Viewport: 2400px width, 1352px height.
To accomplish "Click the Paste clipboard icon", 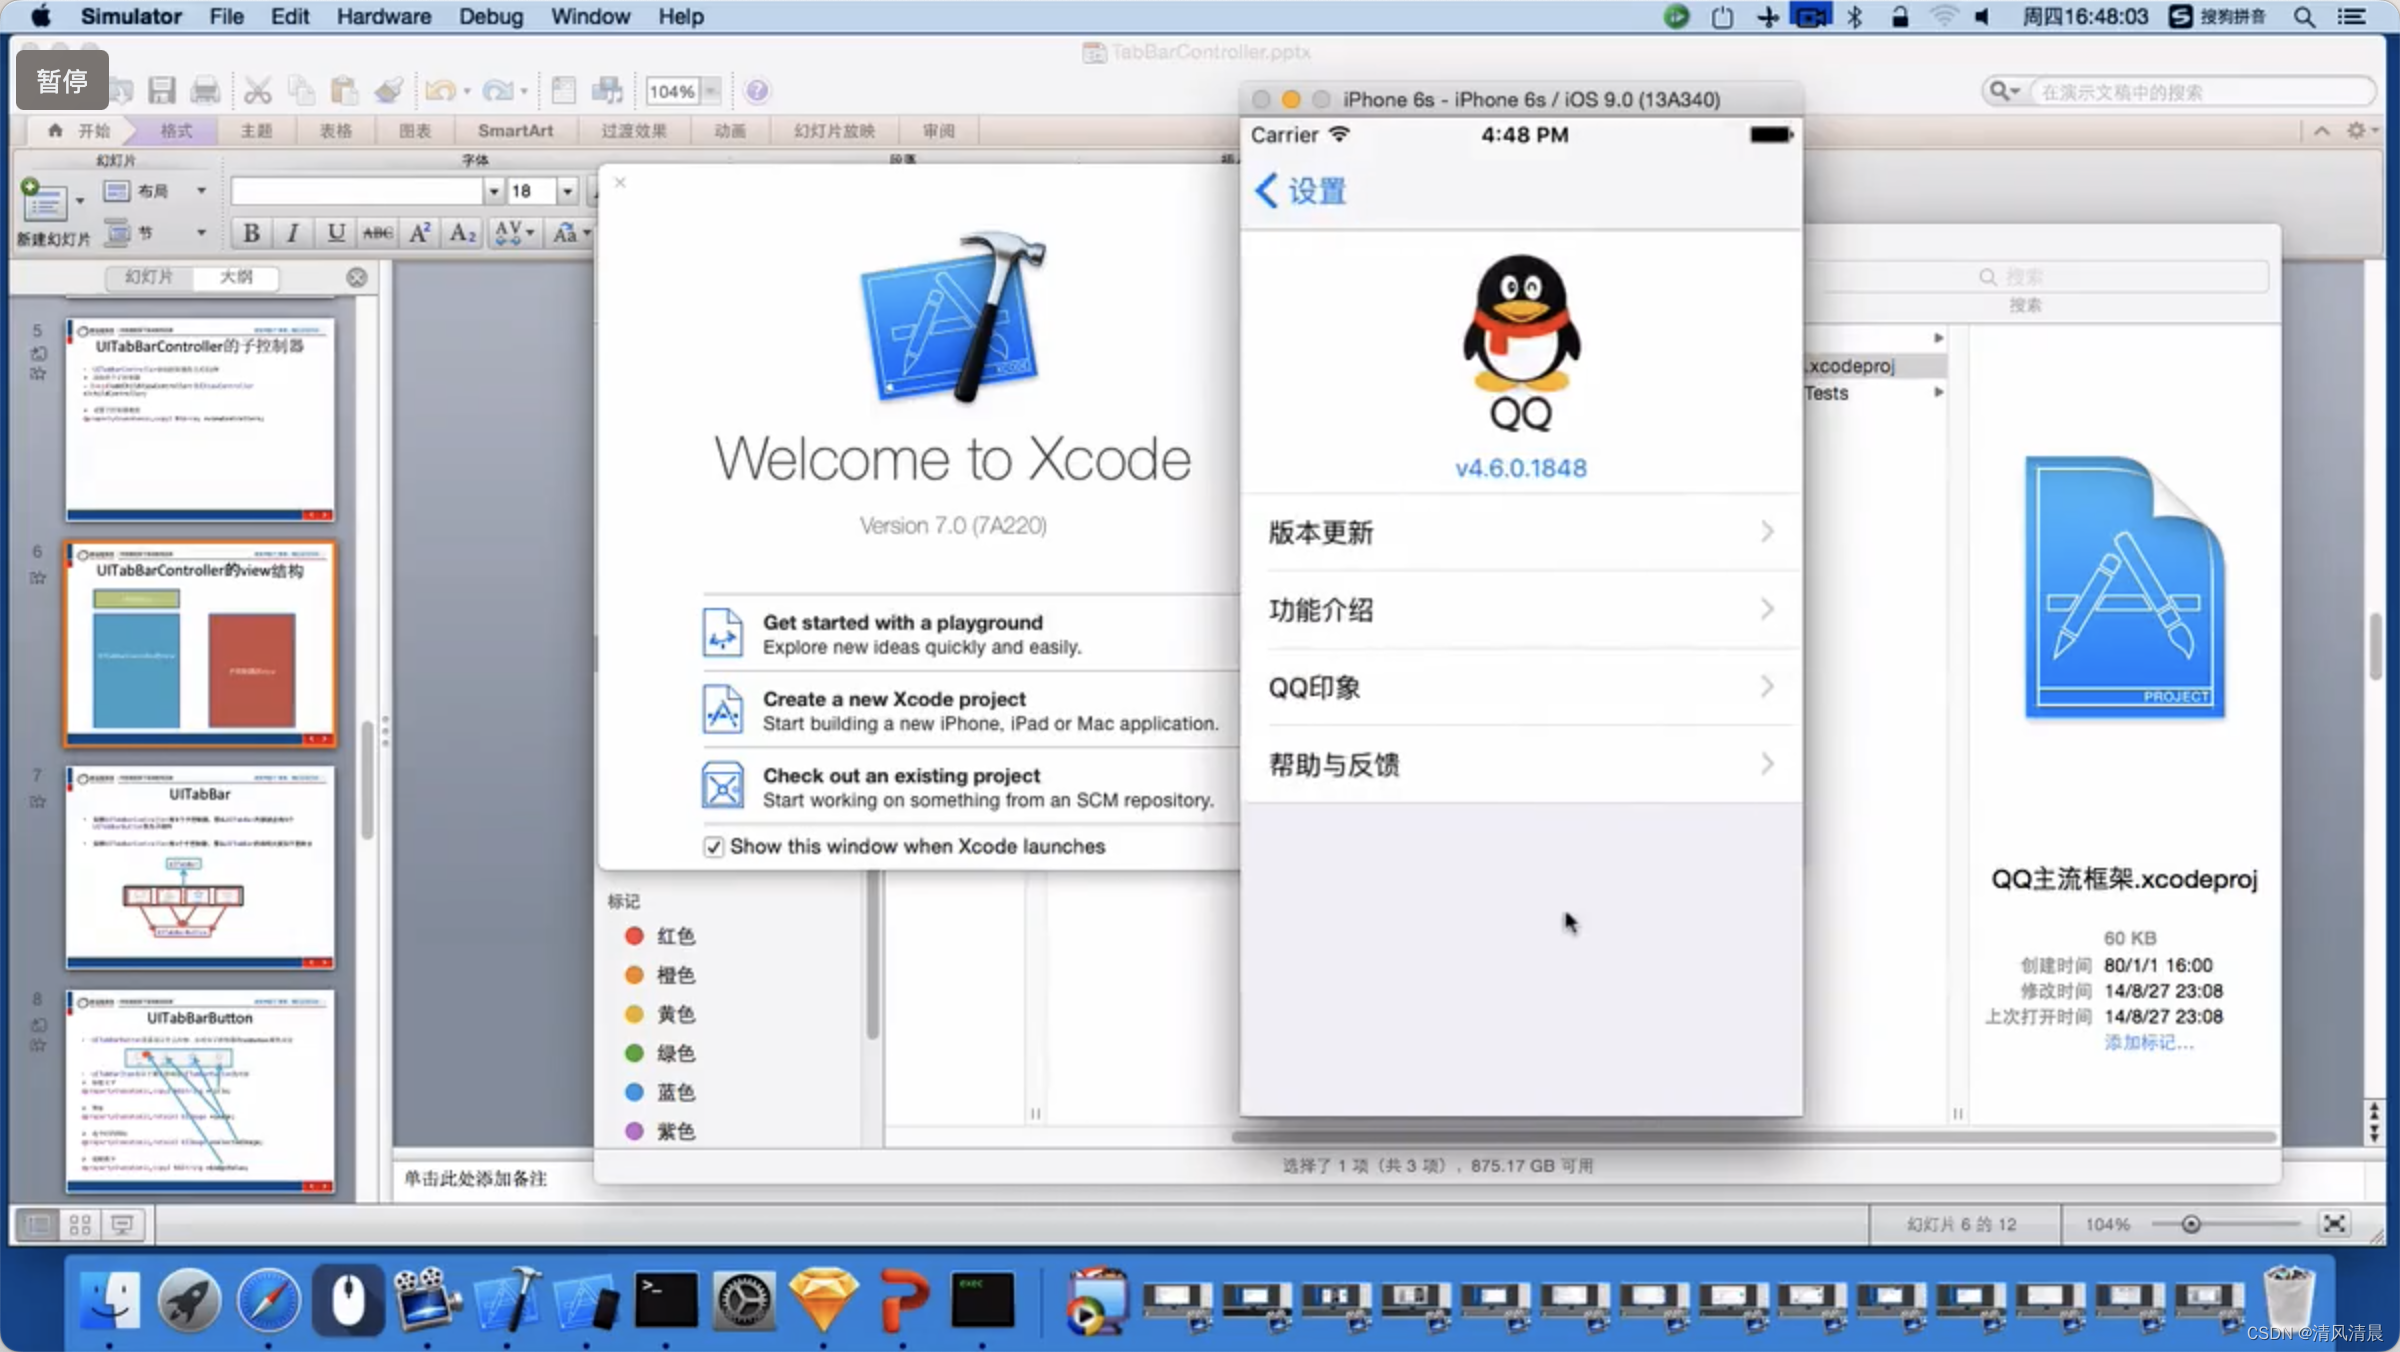I will click(344, 91).
